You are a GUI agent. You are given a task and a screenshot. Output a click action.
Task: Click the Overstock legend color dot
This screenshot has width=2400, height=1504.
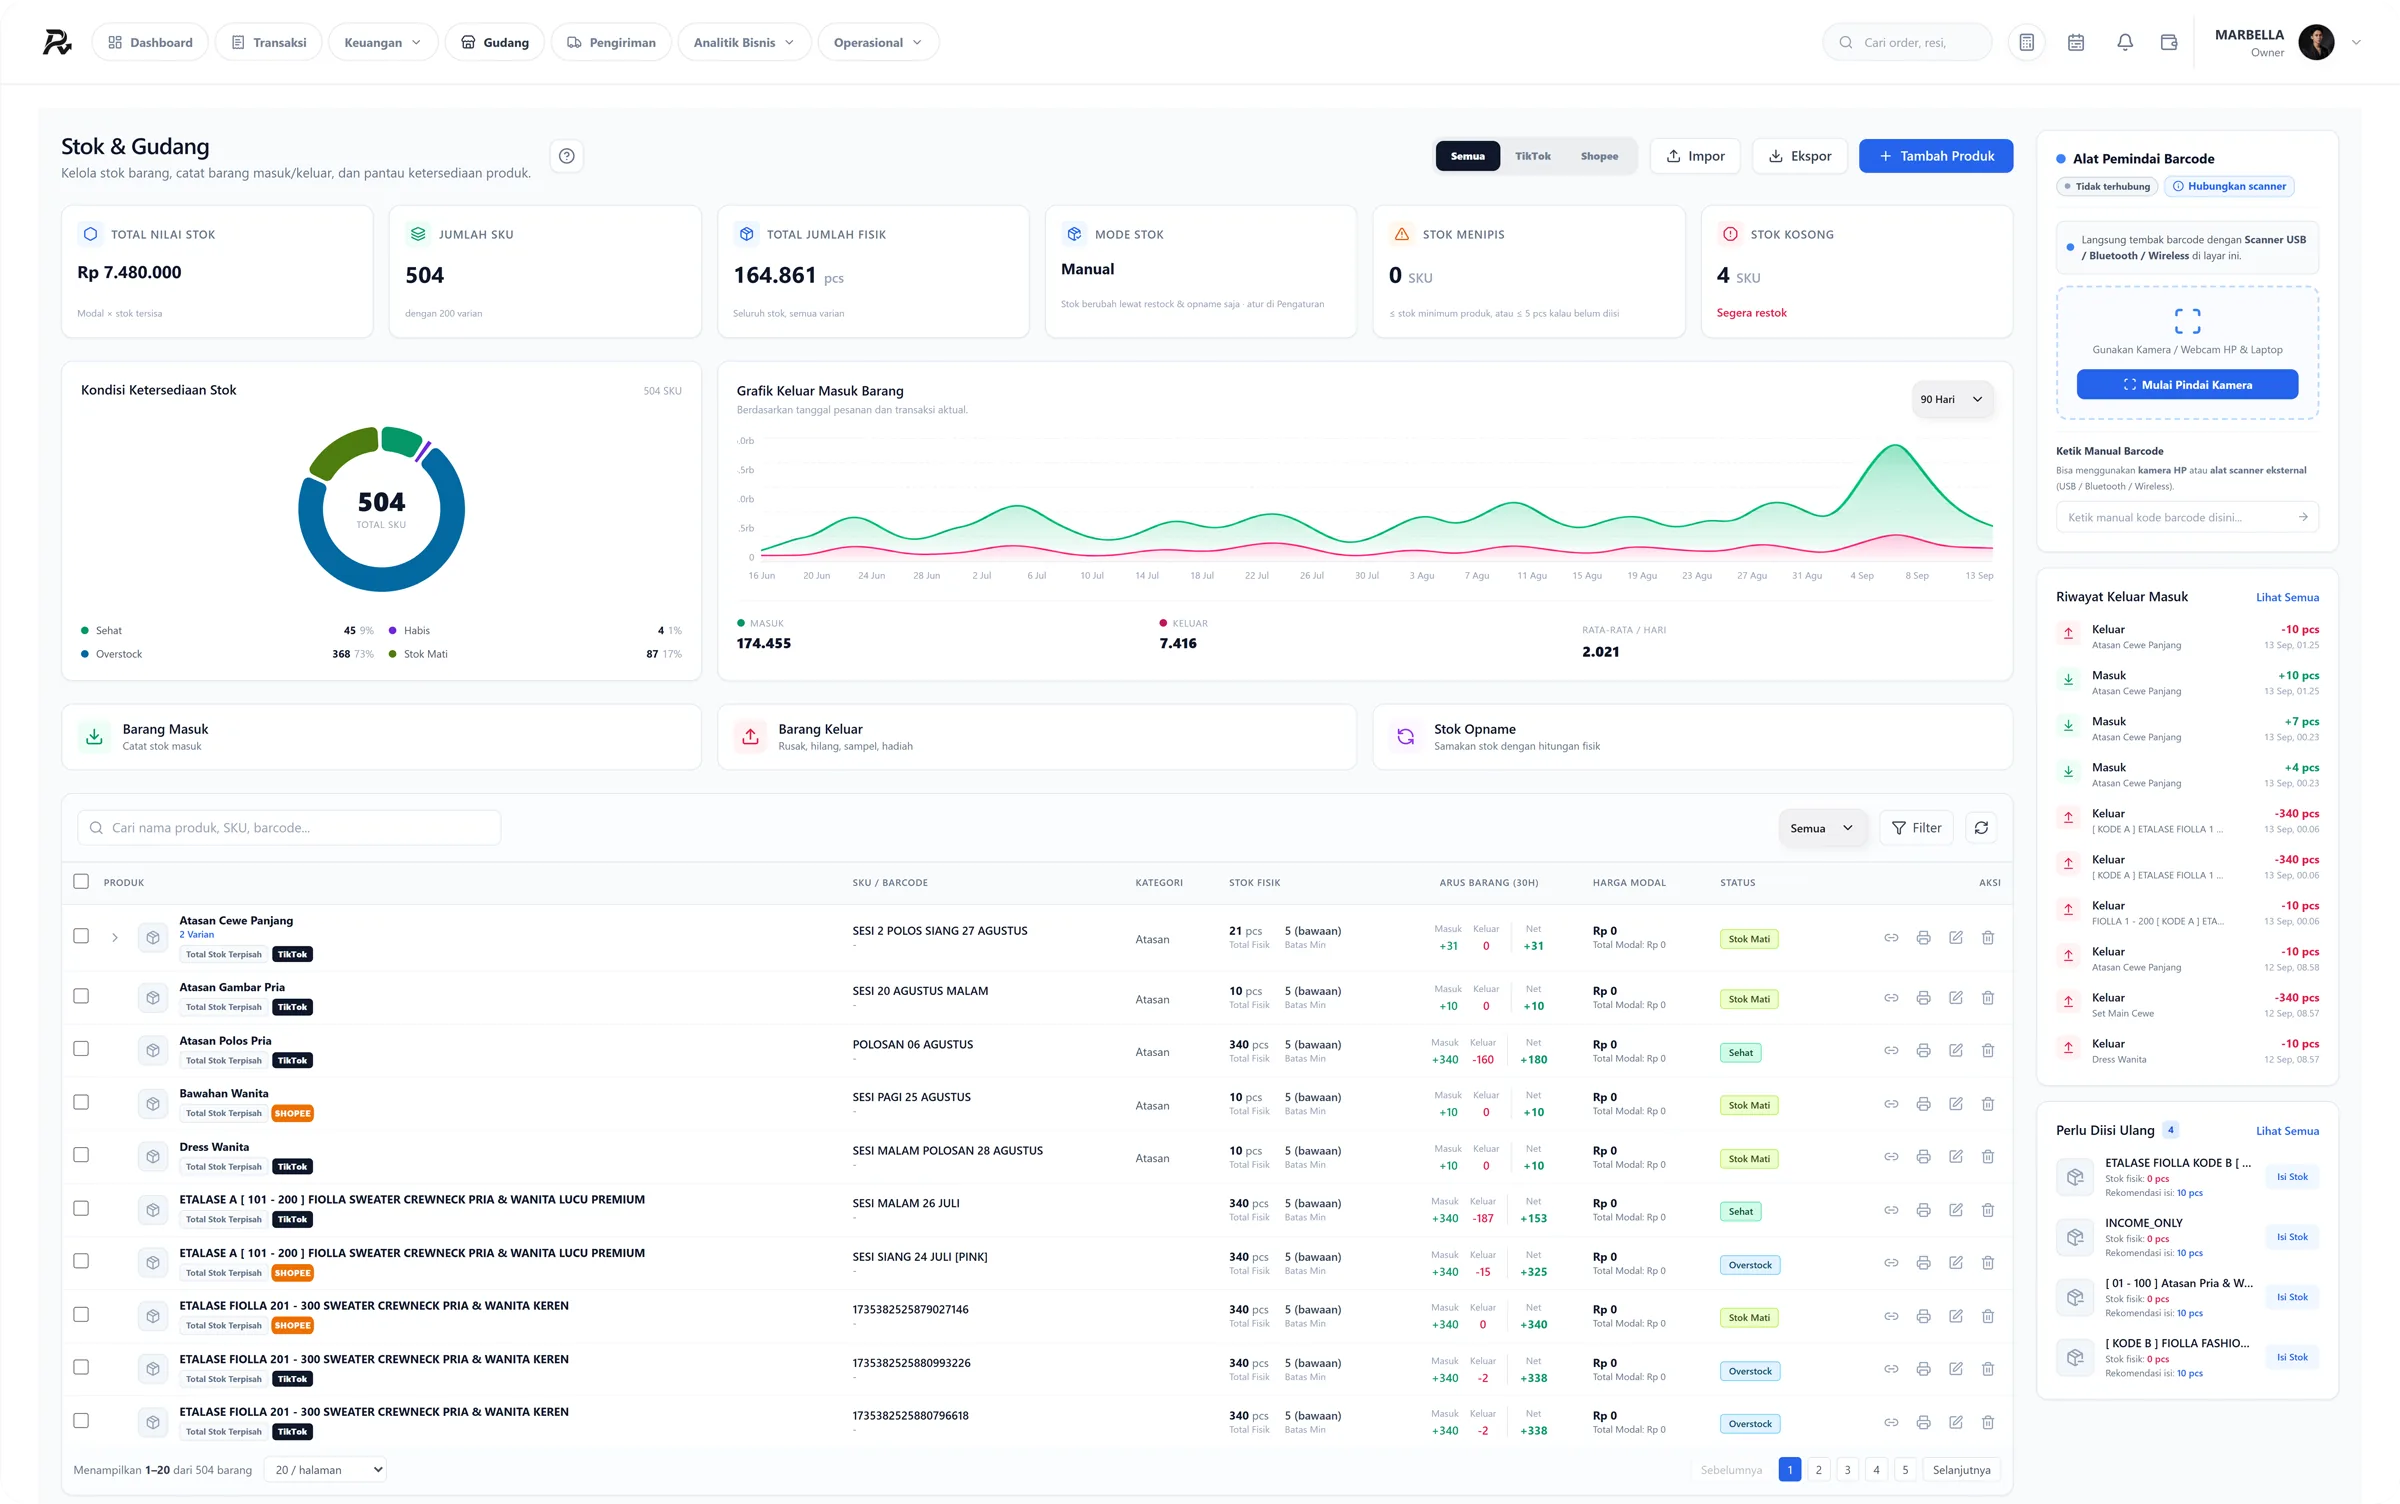click(x=85, y=654)
